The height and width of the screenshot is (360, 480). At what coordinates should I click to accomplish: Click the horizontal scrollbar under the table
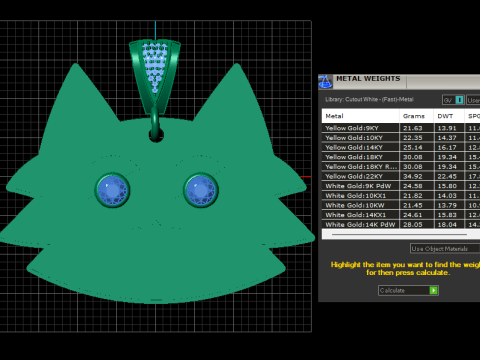click(x=399, y=234)
